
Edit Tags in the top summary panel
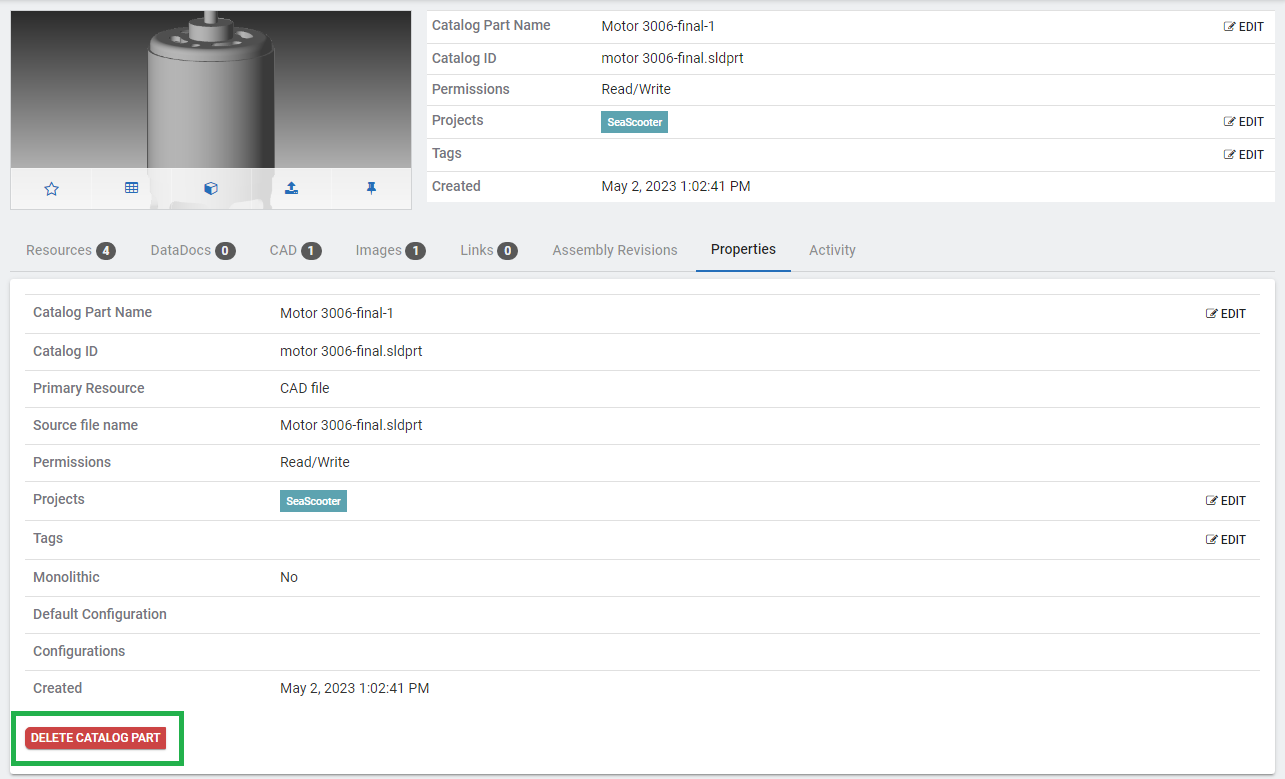point(1244,155)
